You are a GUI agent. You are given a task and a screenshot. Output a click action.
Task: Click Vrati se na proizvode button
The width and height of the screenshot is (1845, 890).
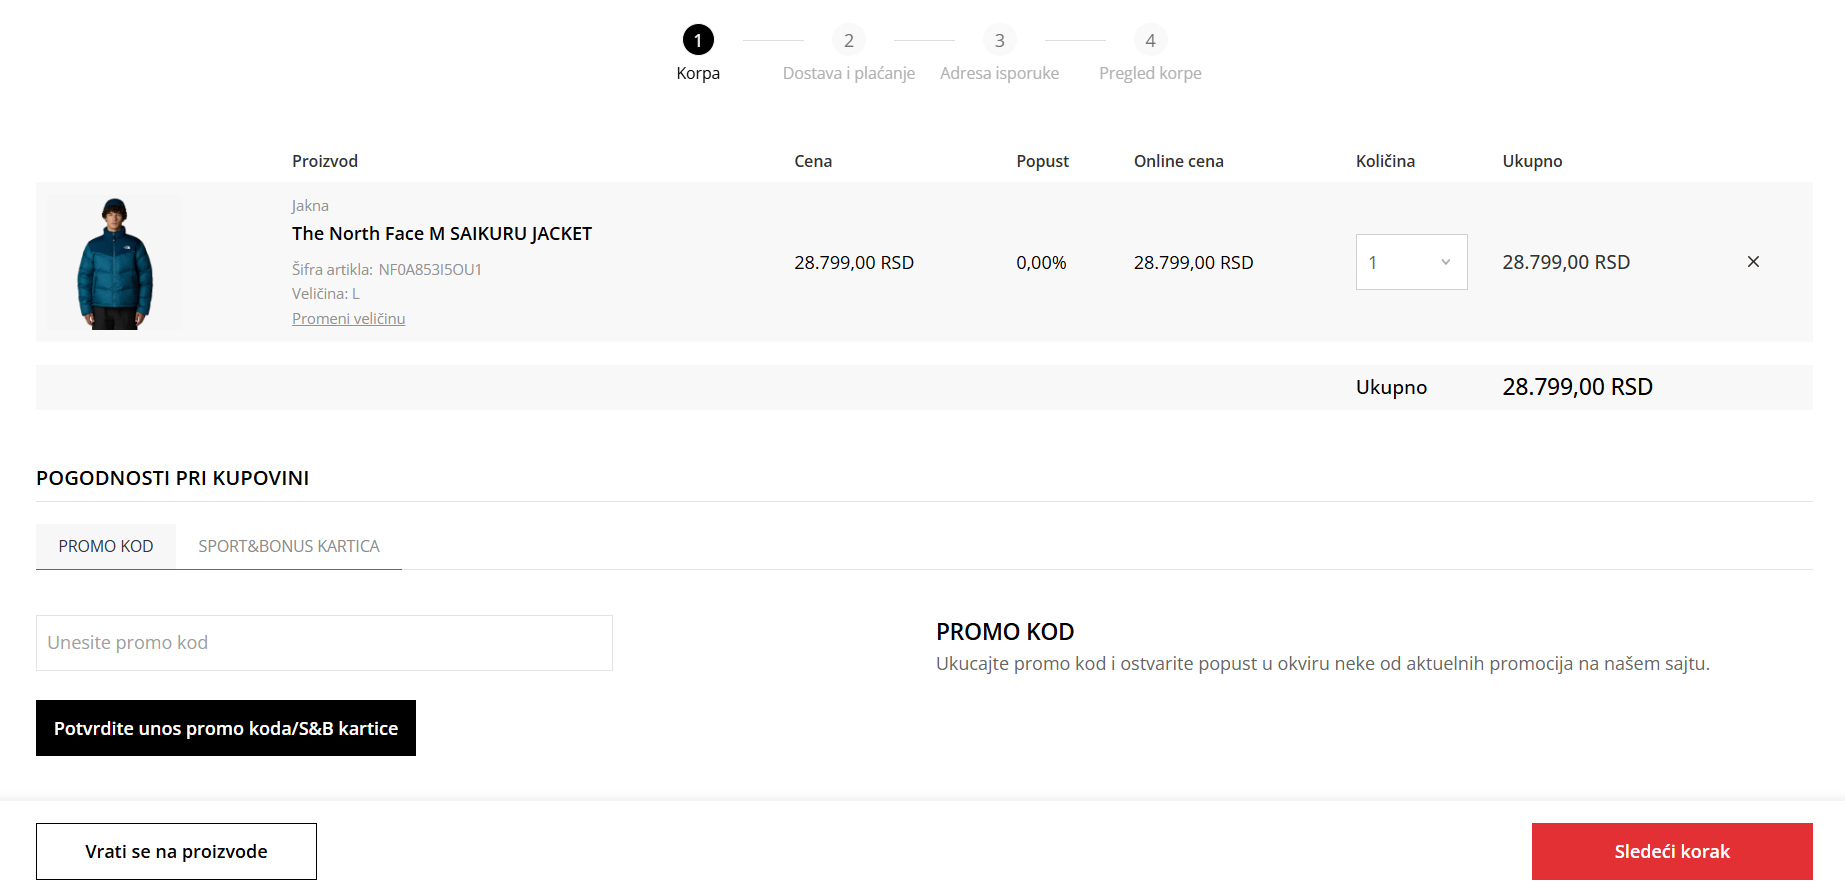click(176, 851)
